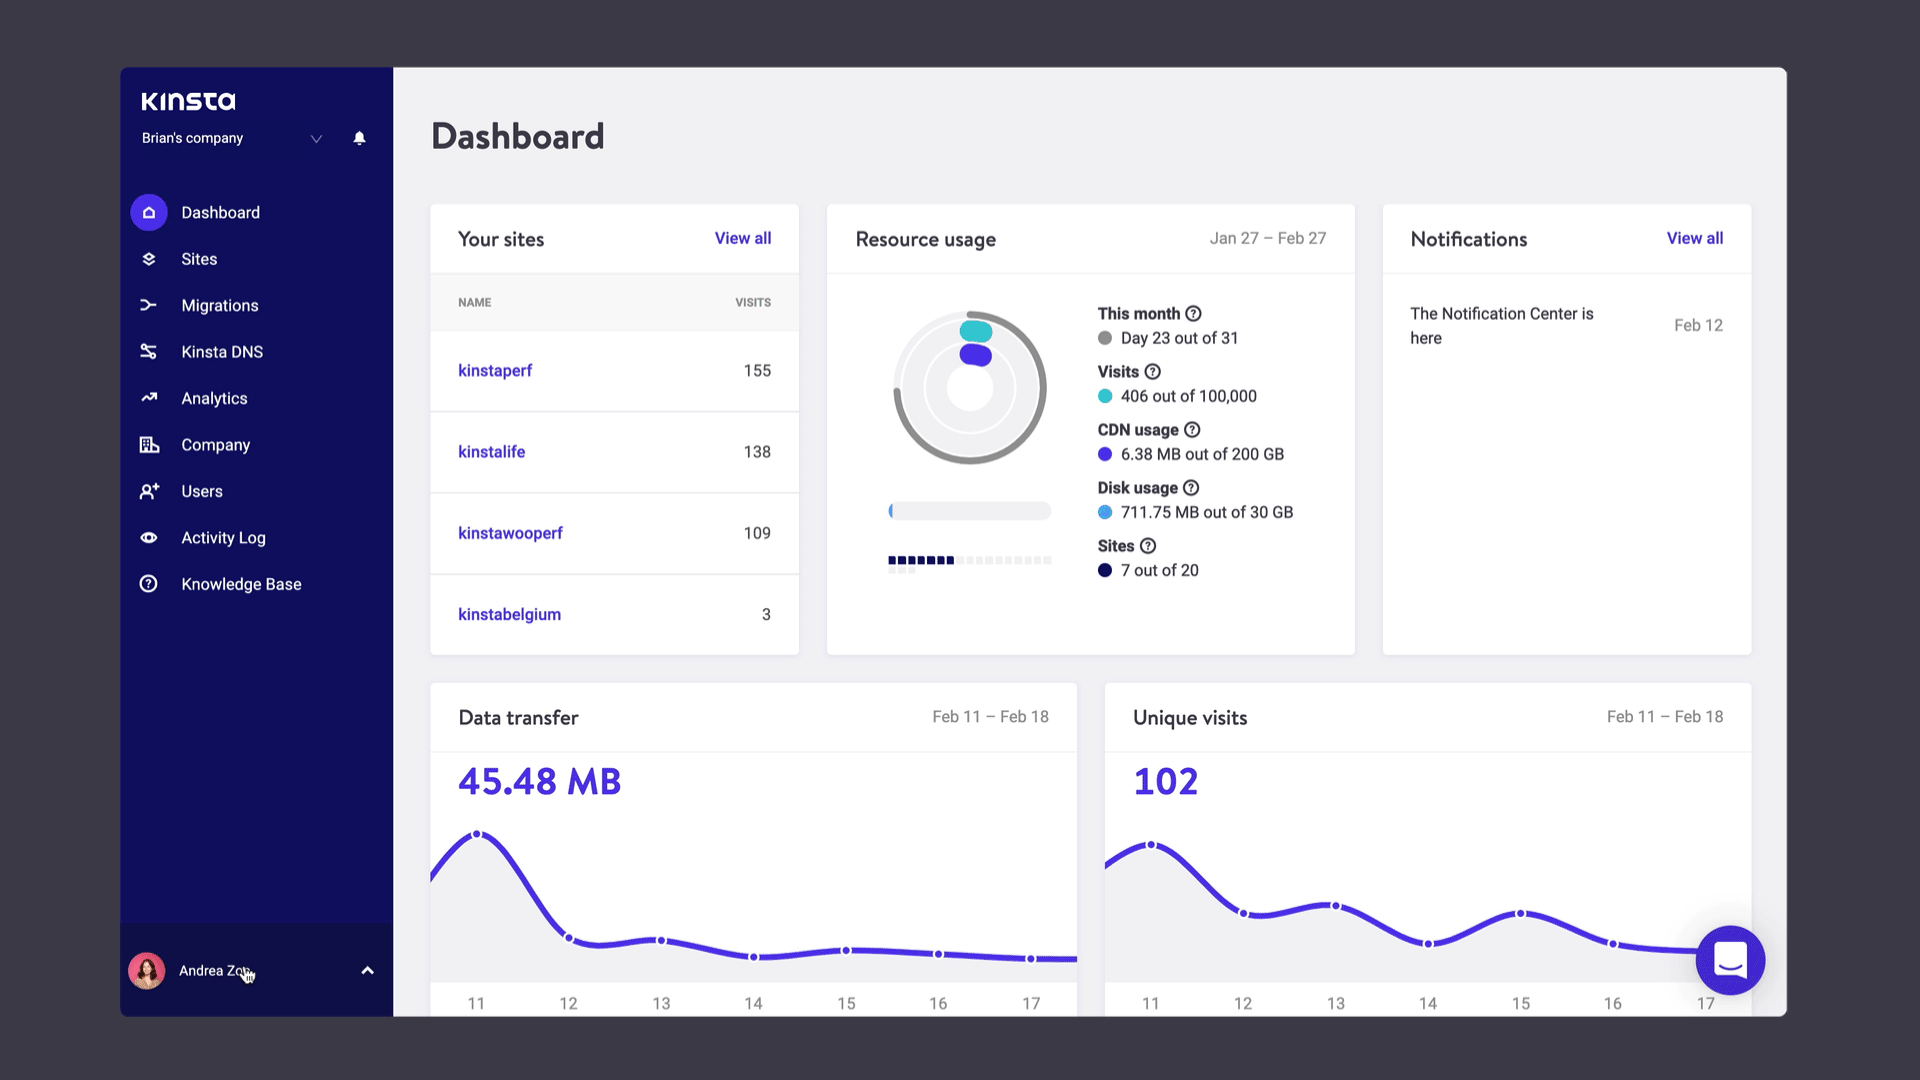This screenshot has height=1080, width=1920.
Task: Click the Migrations navigation icon
Action: [x=149, y=305]
